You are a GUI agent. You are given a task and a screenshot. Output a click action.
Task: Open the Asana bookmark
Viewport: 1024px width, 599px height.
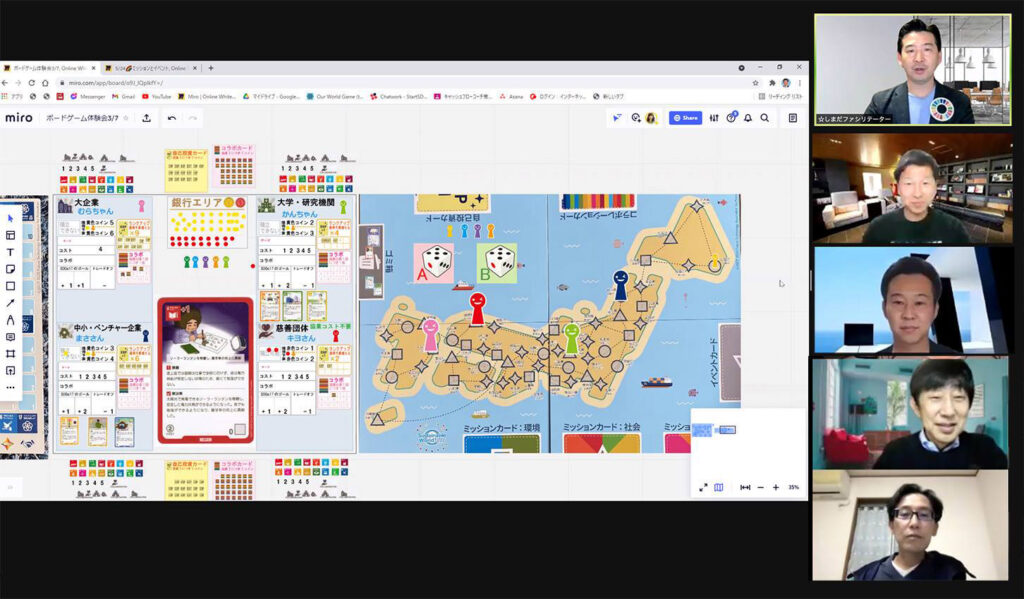pyautogui.click(x=511, y=96)
